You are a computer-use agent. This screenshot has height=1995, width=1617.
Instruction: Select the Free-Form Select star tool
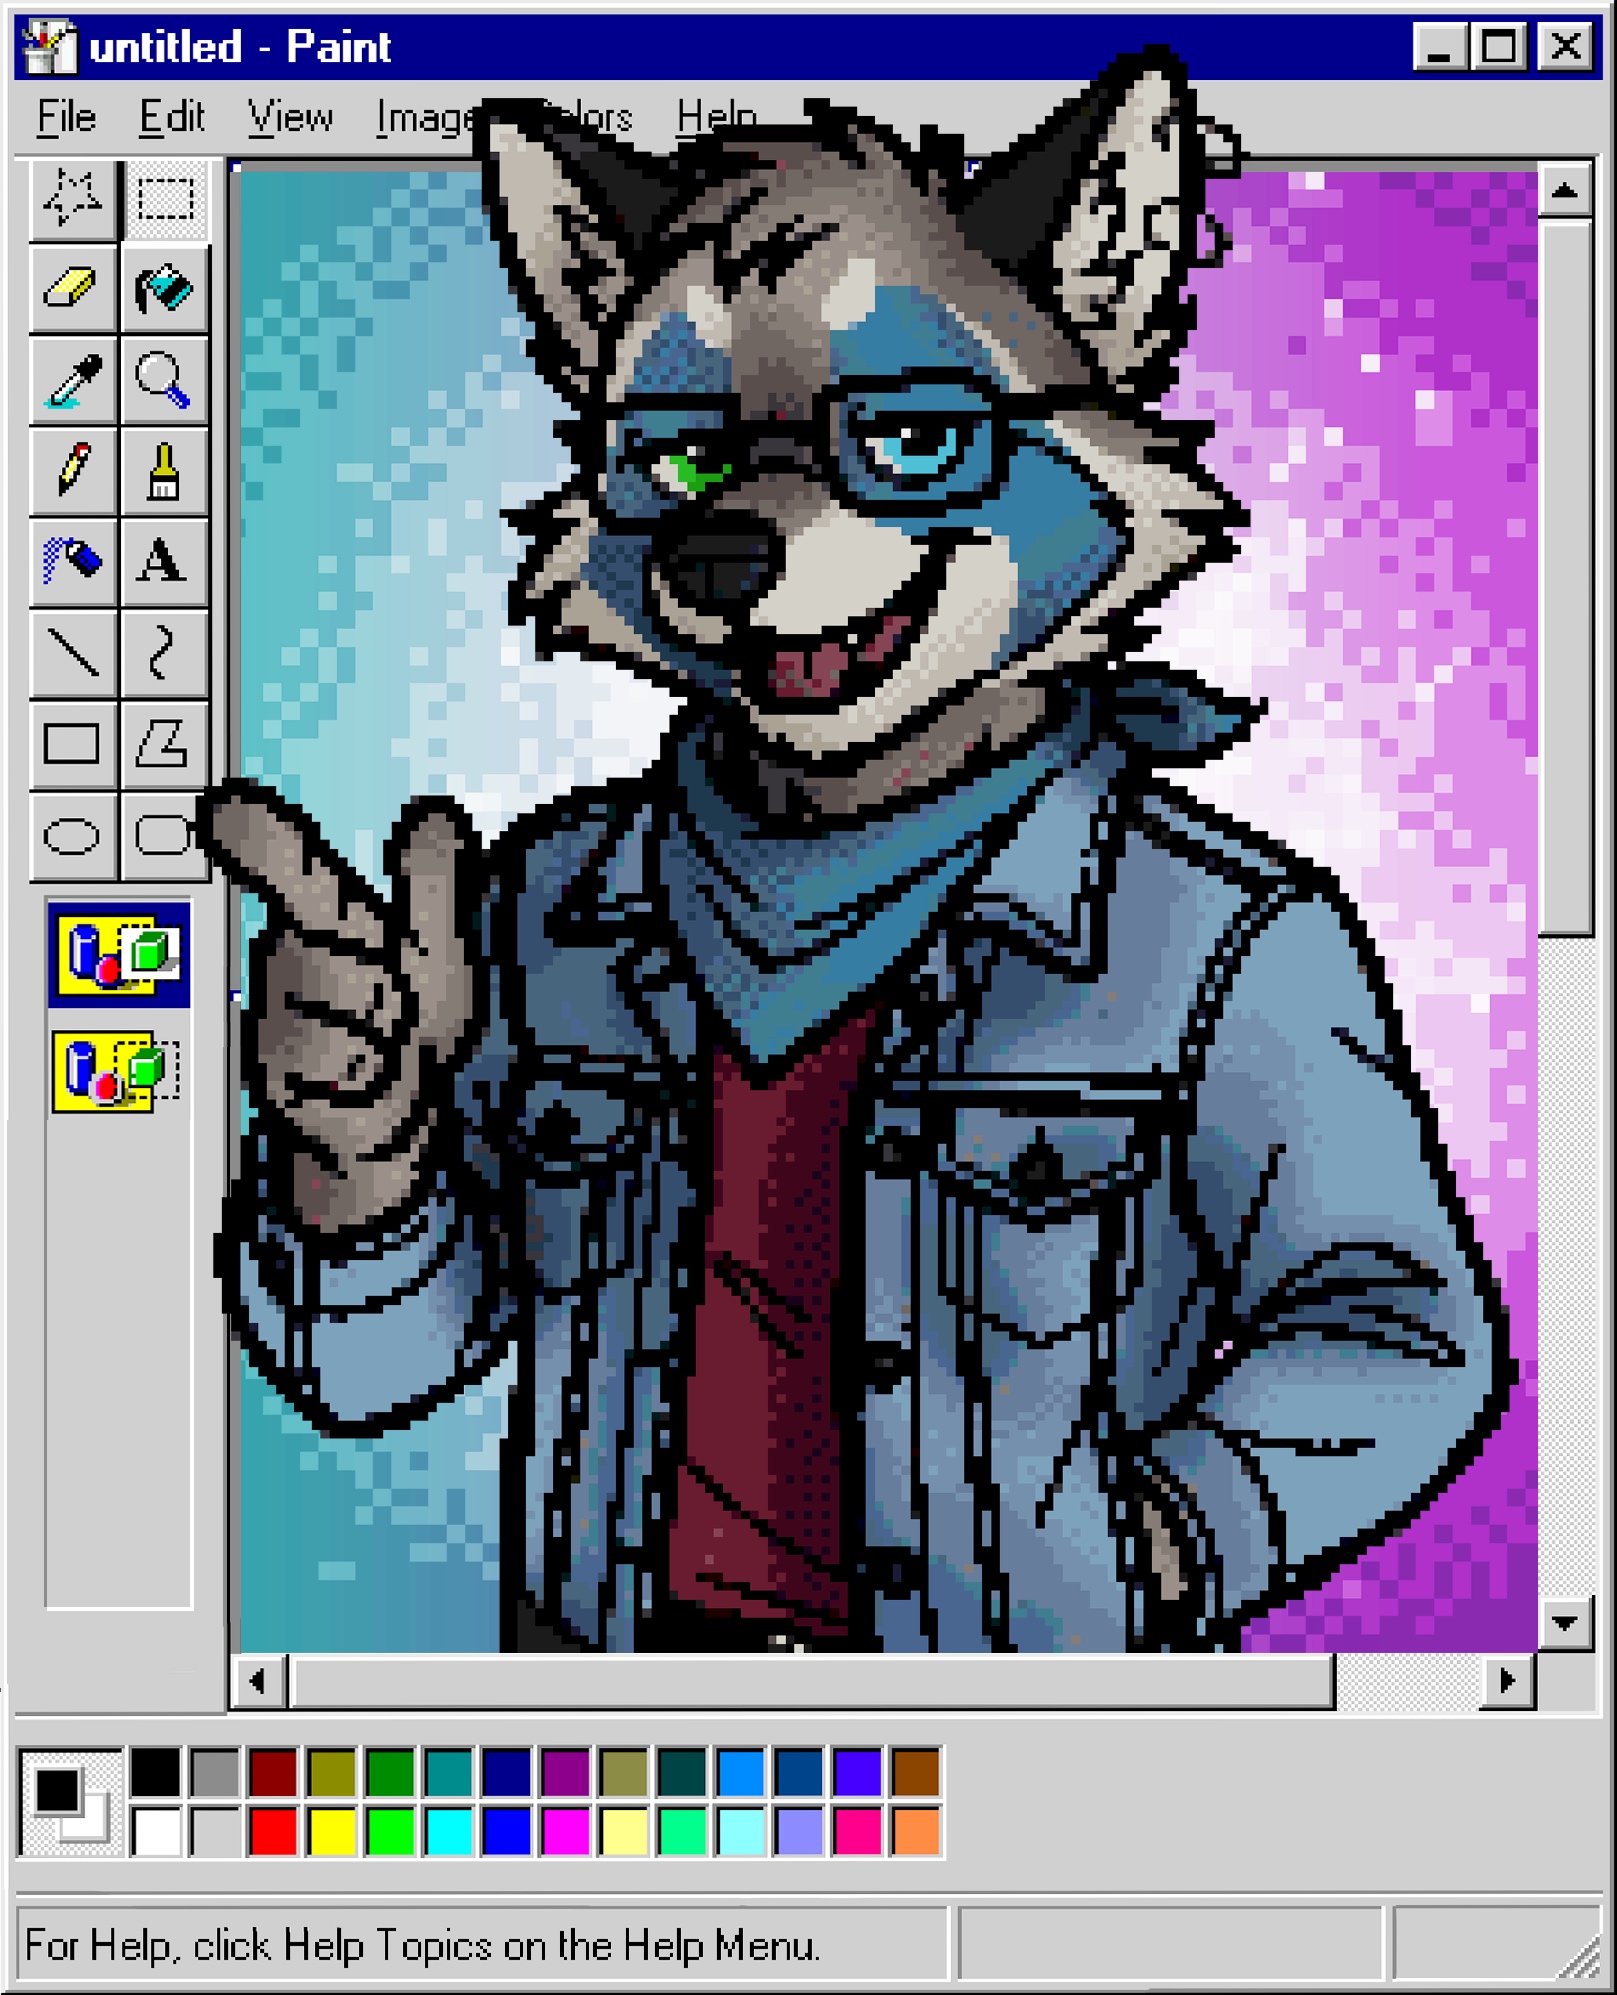[x=72, y=198]
